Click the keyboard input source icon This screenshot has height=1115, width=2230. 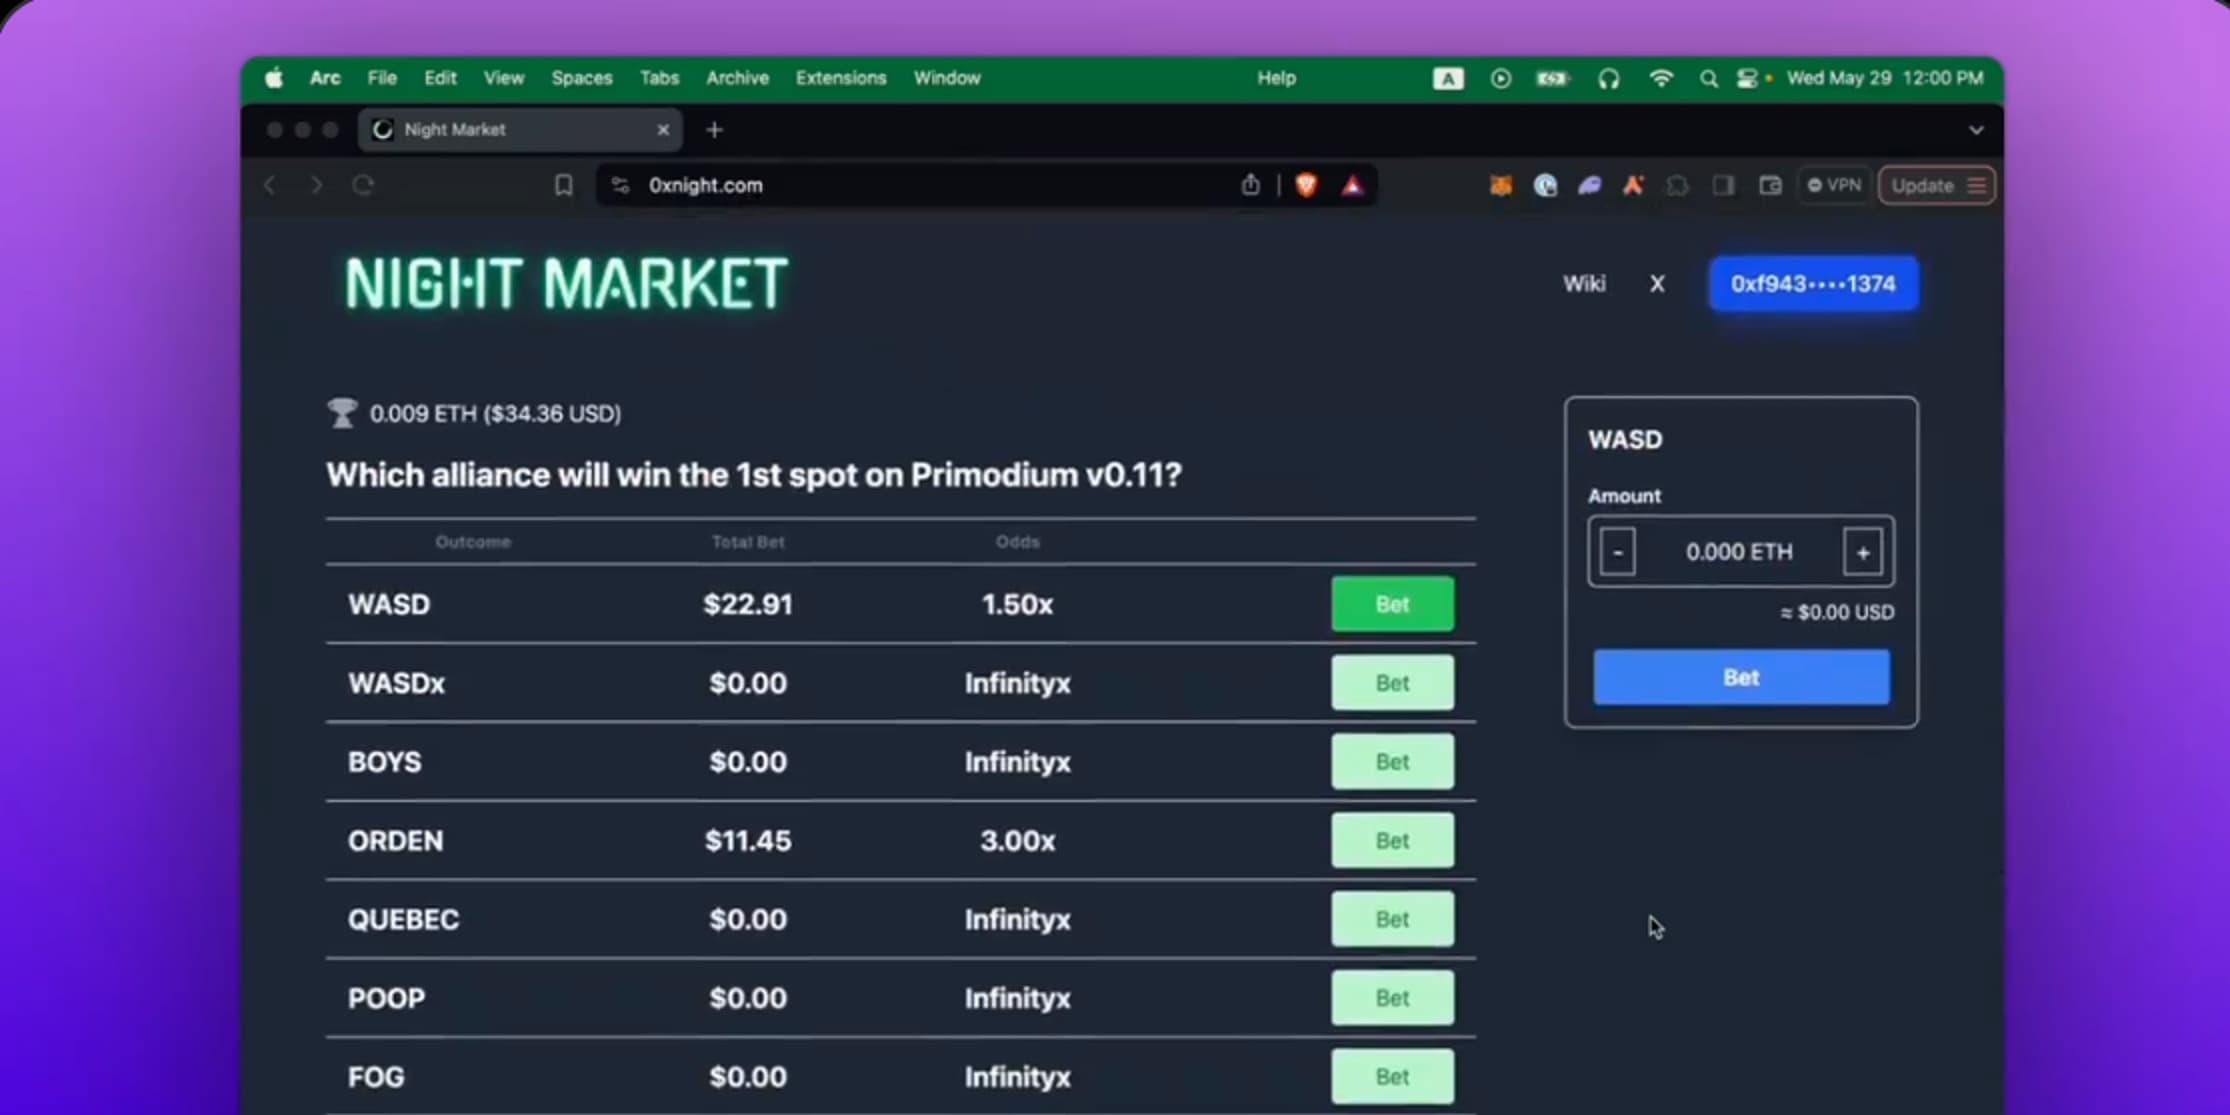(x=1448, y=78)
